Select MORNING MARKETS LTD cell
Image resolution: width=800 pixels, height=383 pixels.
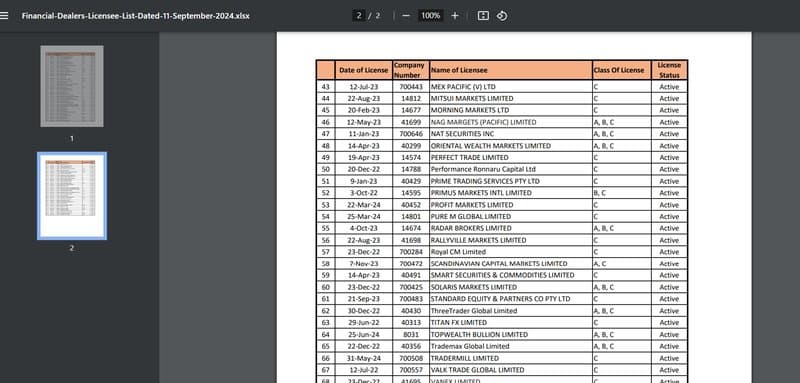[x=511, y=110]
